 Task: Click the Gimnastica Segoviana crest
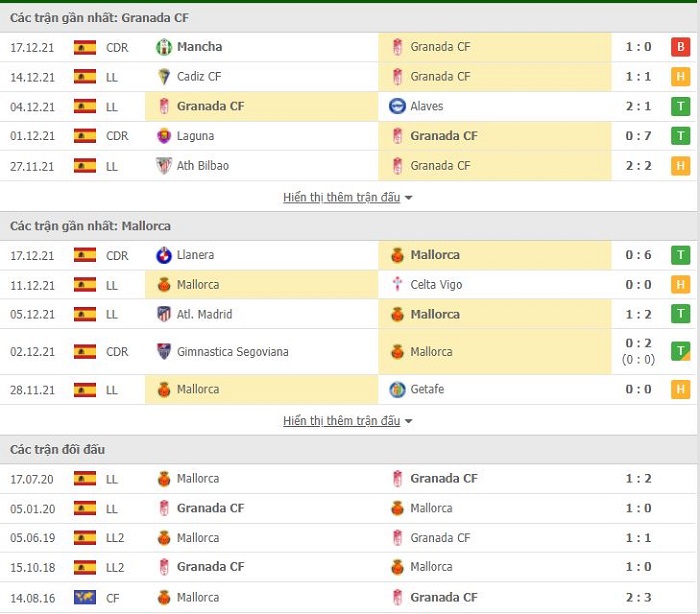click(164, 351)
